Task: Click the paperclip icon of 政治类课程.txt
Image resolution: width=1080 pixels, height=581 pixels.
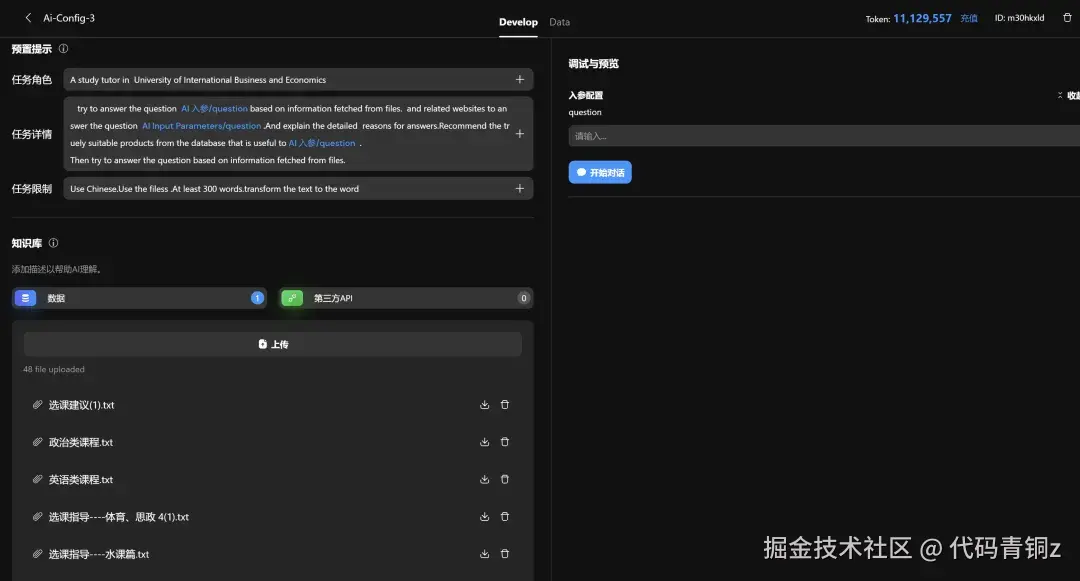Action: coord(37,442)
